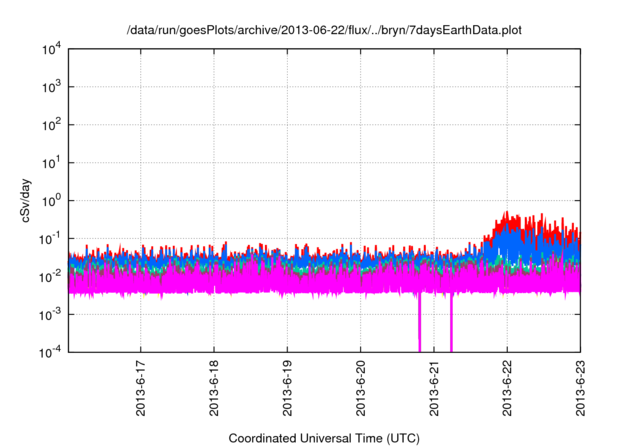Click the 2013-6-17 date label
This screenshot has height=448, width=640.
click(x=140, y=388)
